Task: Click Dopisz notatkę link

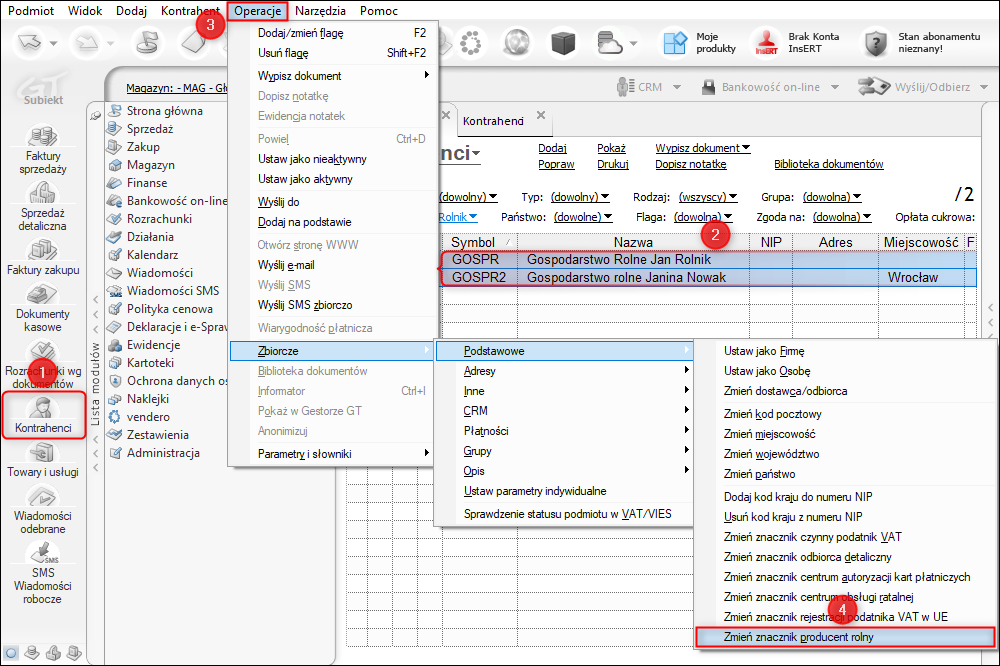Action: 691,165
